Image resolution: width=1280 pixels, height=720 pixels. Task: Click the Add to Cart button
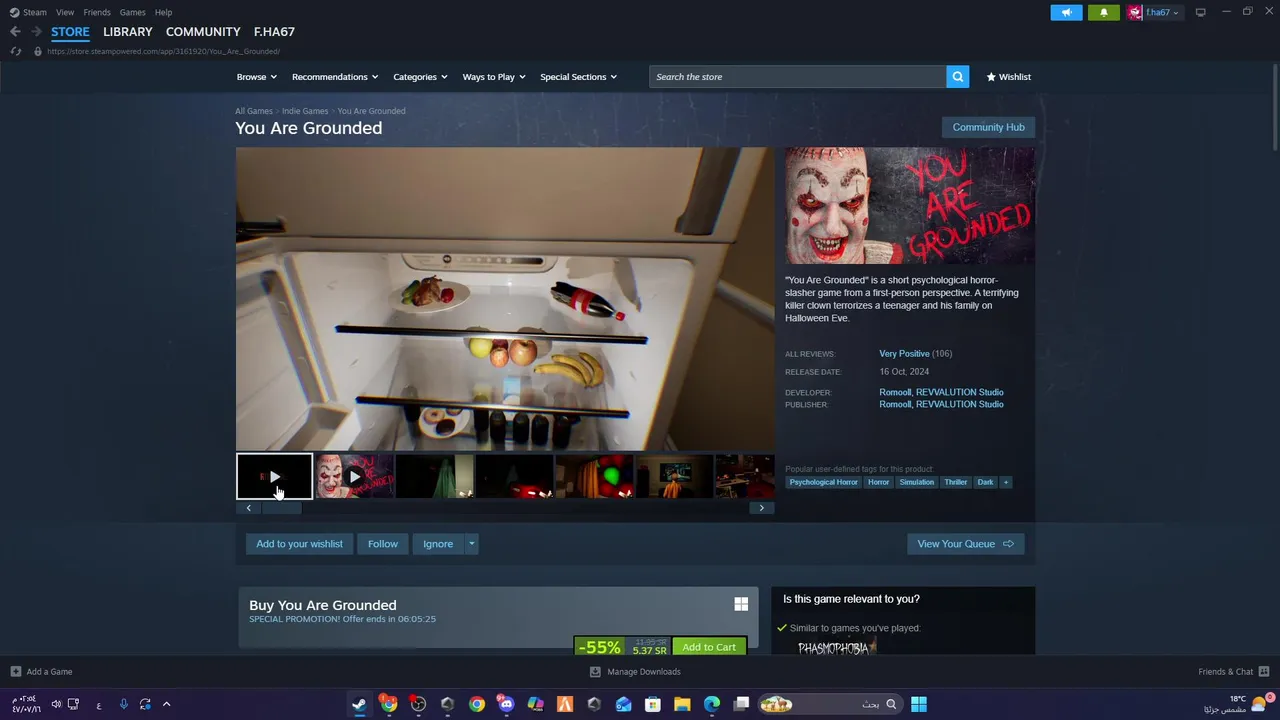click(709, 647)
